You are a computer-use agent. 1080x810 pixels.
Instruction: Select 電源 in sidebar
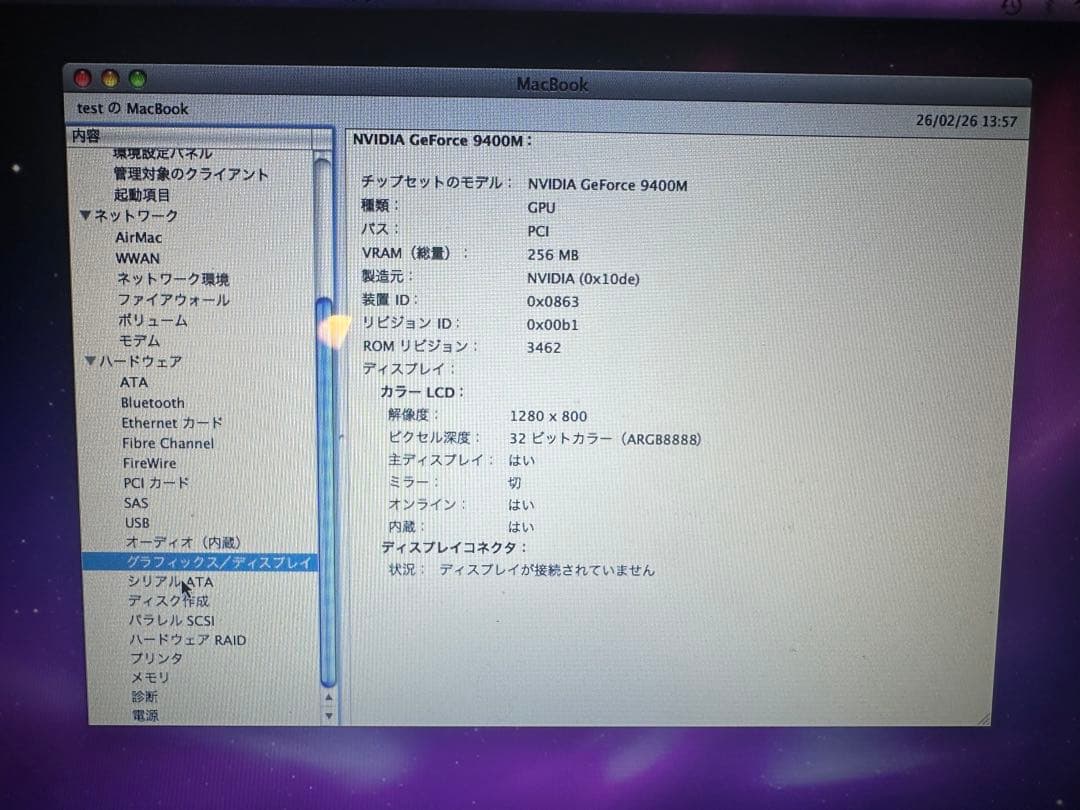pos(145,716)
